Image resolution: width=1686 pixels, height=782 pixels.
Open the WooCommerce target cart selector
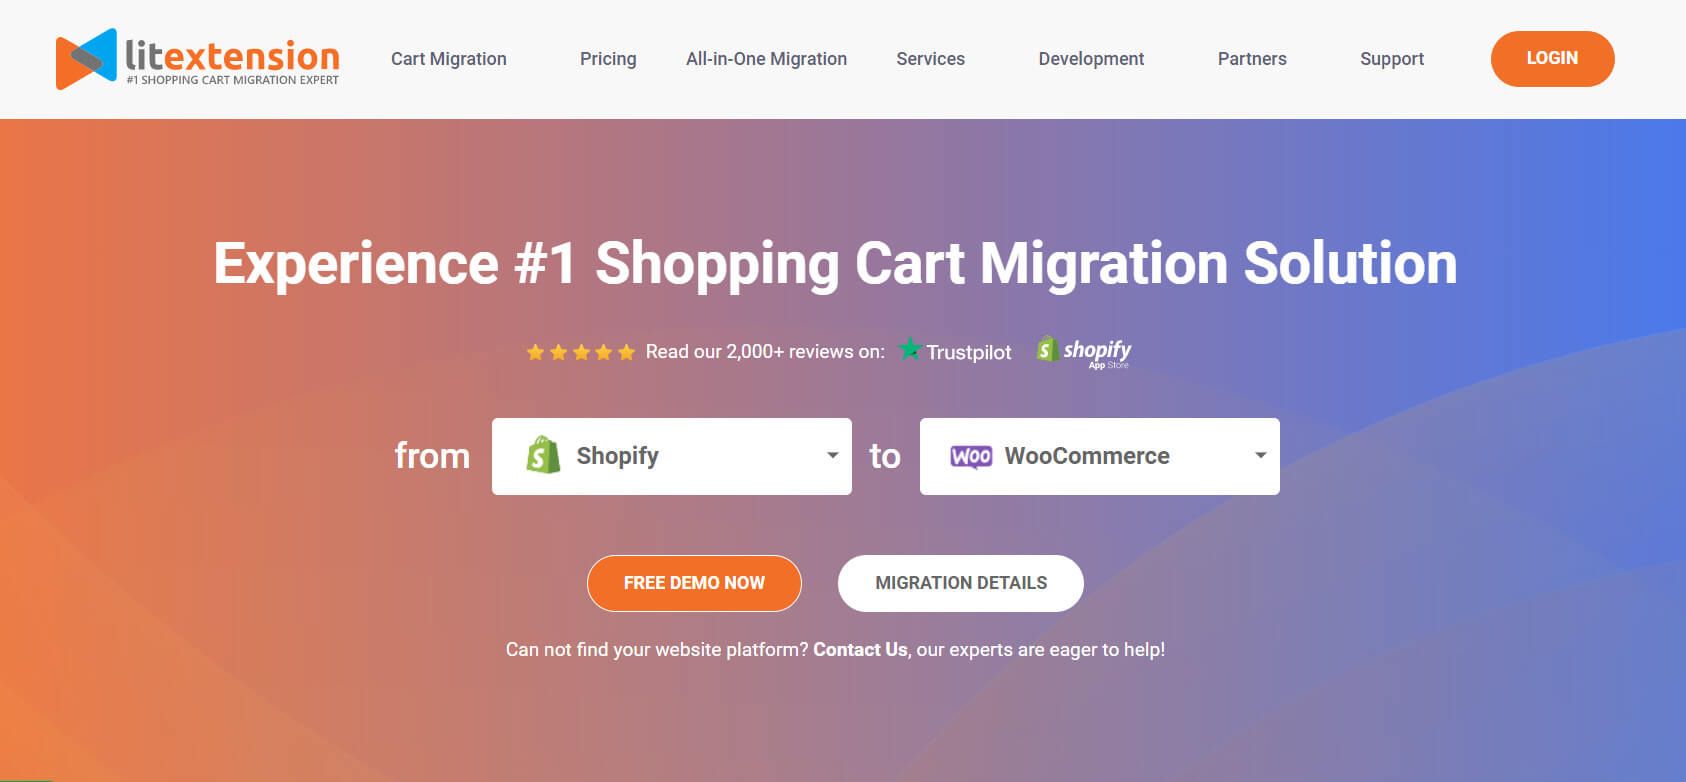point(1100,456)
